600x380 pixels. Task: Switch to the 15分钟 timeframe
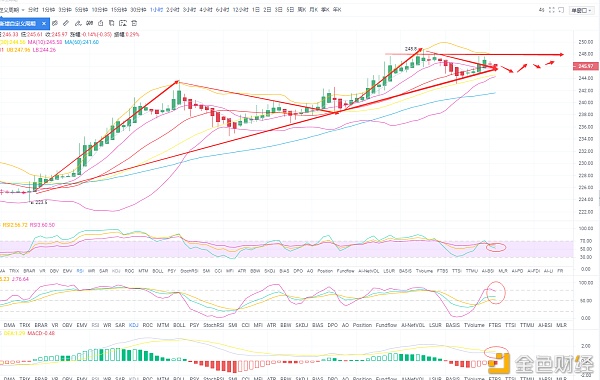coord(119,10)
